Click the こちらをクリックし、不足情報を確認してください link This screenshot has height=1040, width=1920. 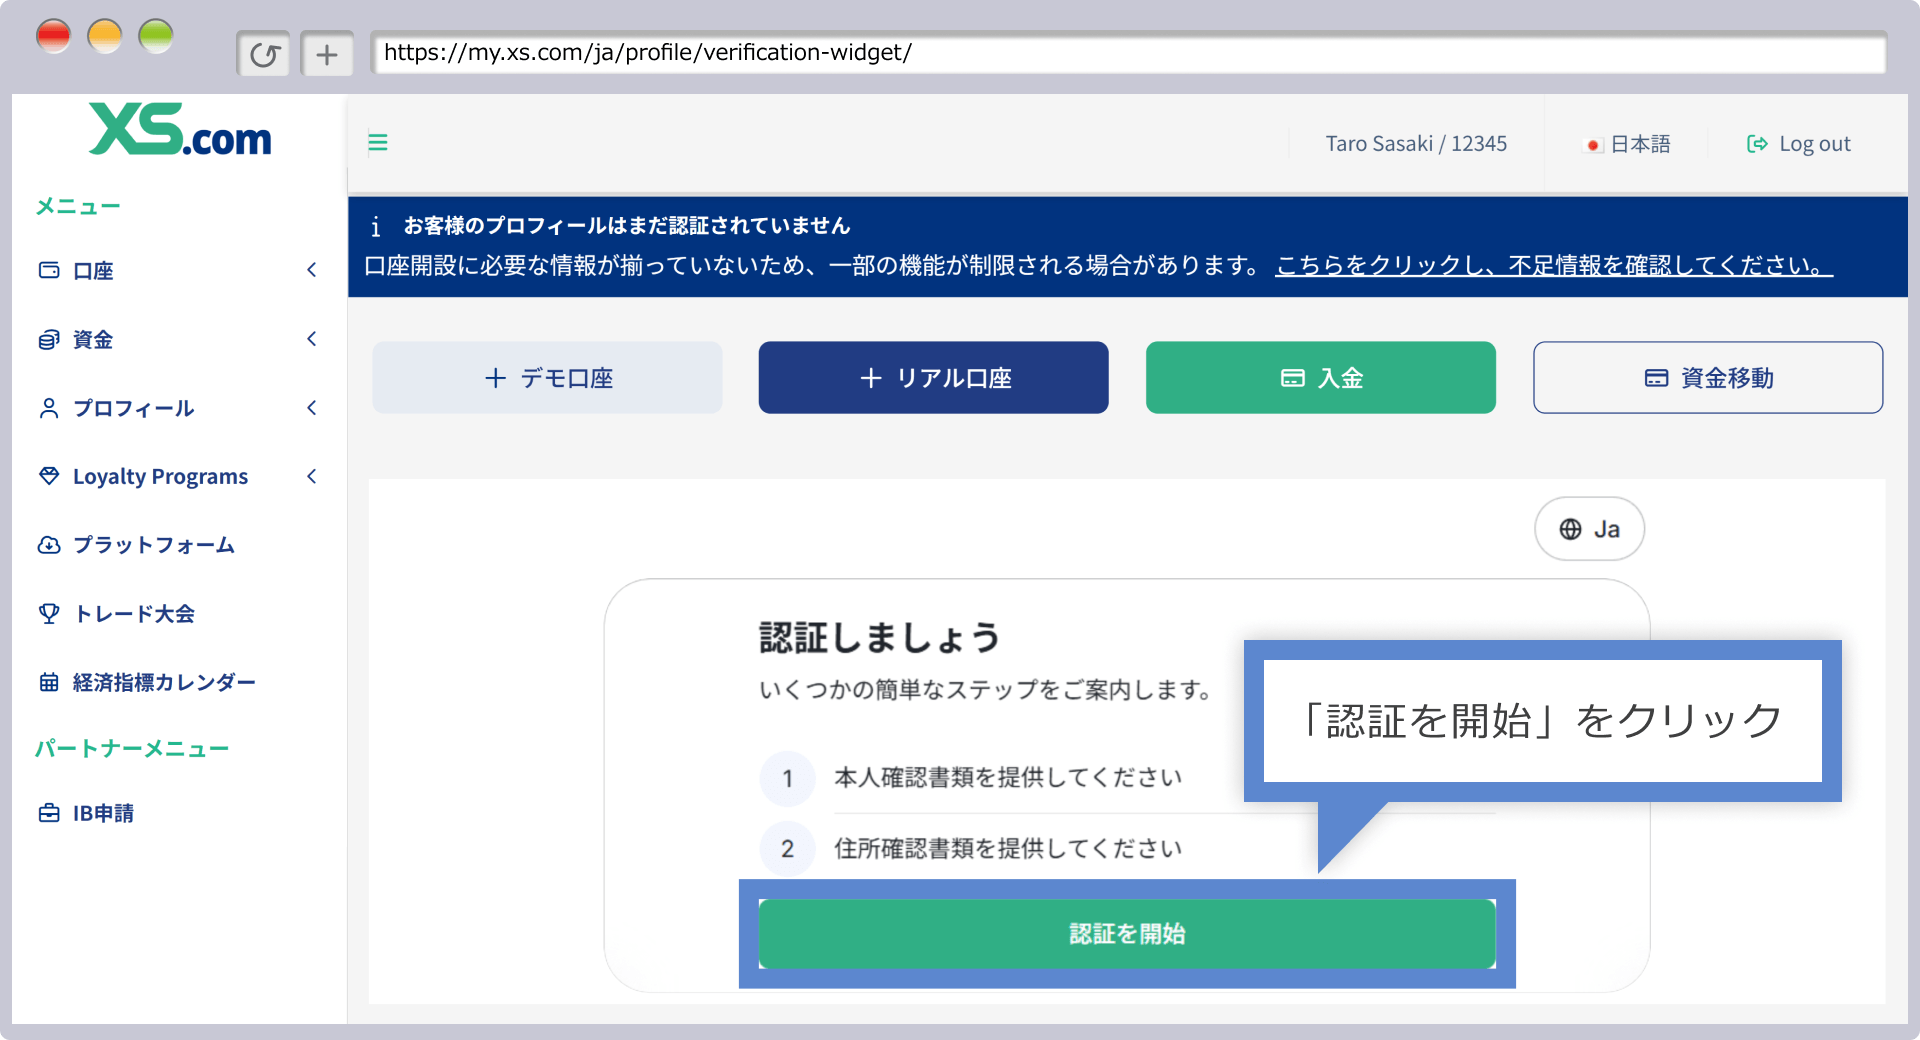tap(1554, 265)
